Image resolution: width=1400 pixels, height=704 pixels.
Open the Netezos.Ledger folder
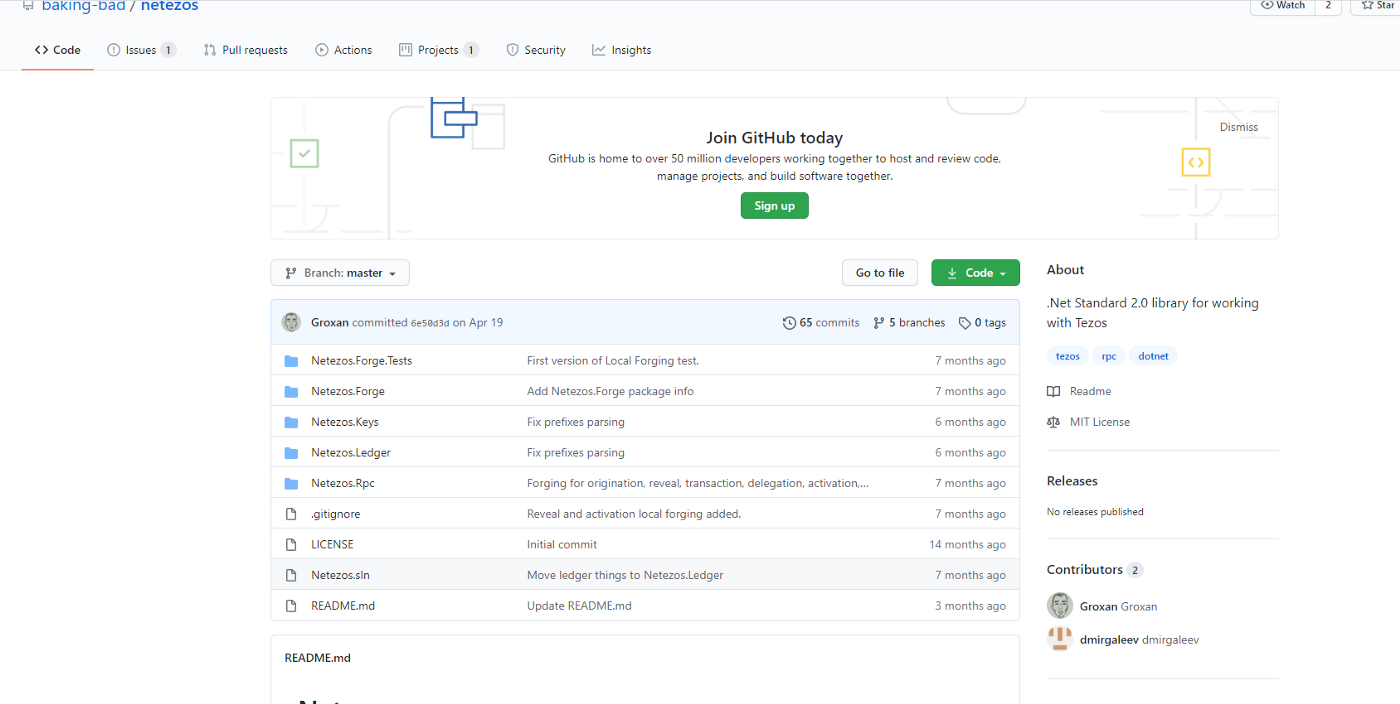[351, 453]
